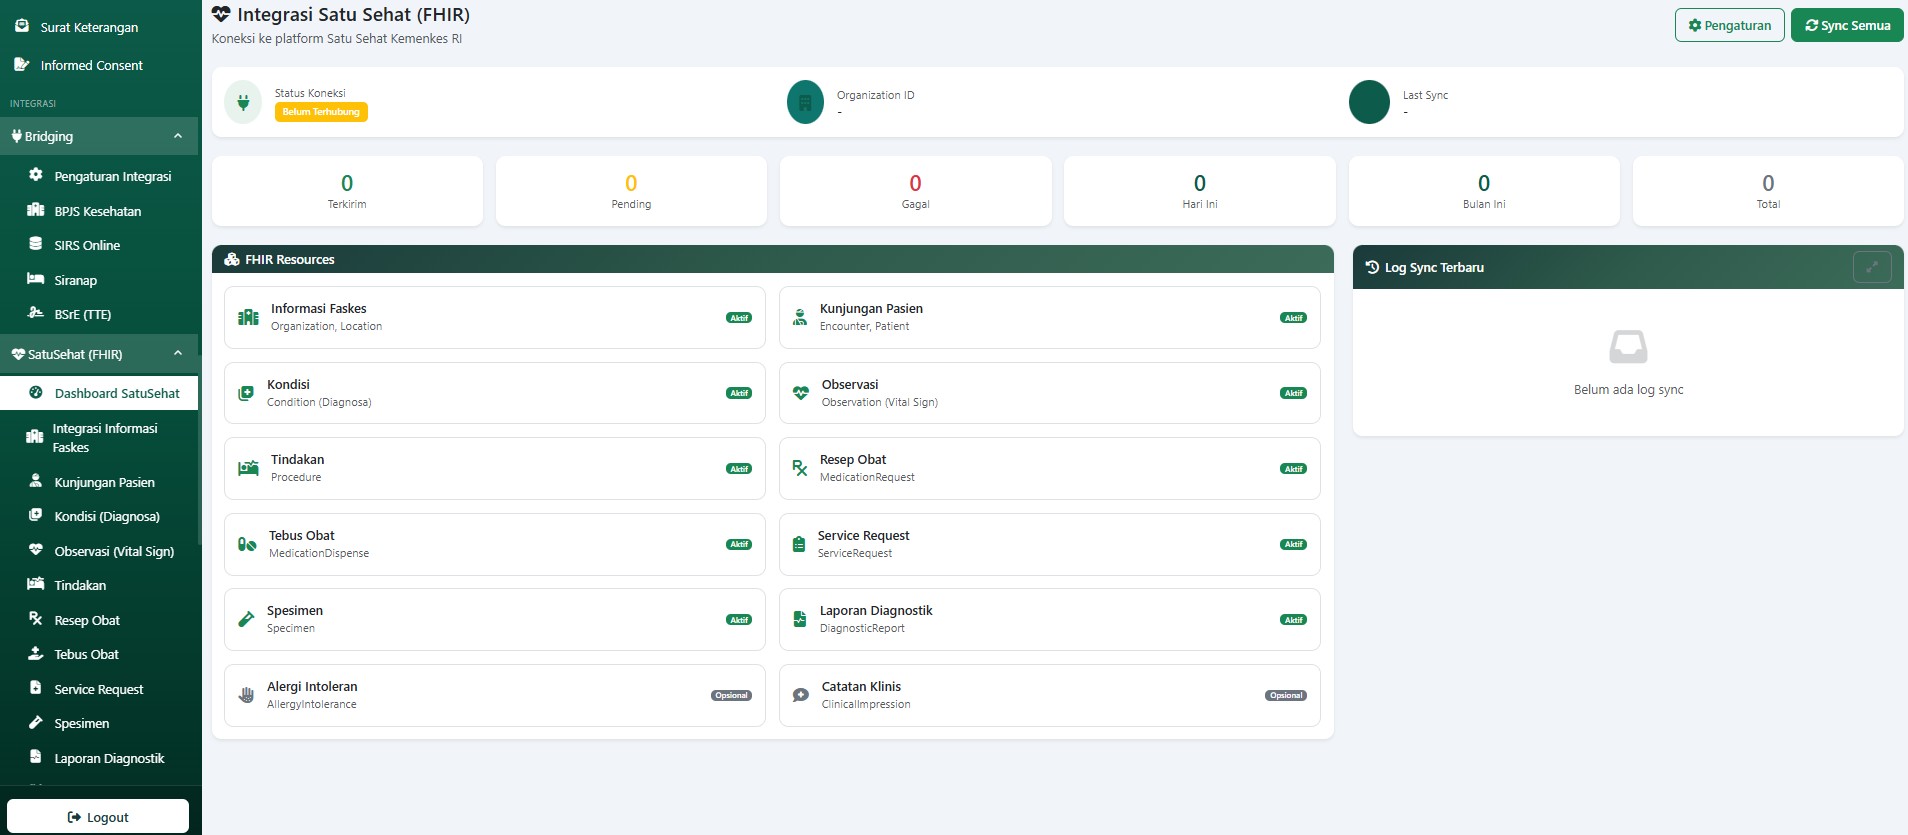1908x835 pixels.
Task: Open the Service Request resource card
Action: coord(1050,544)
